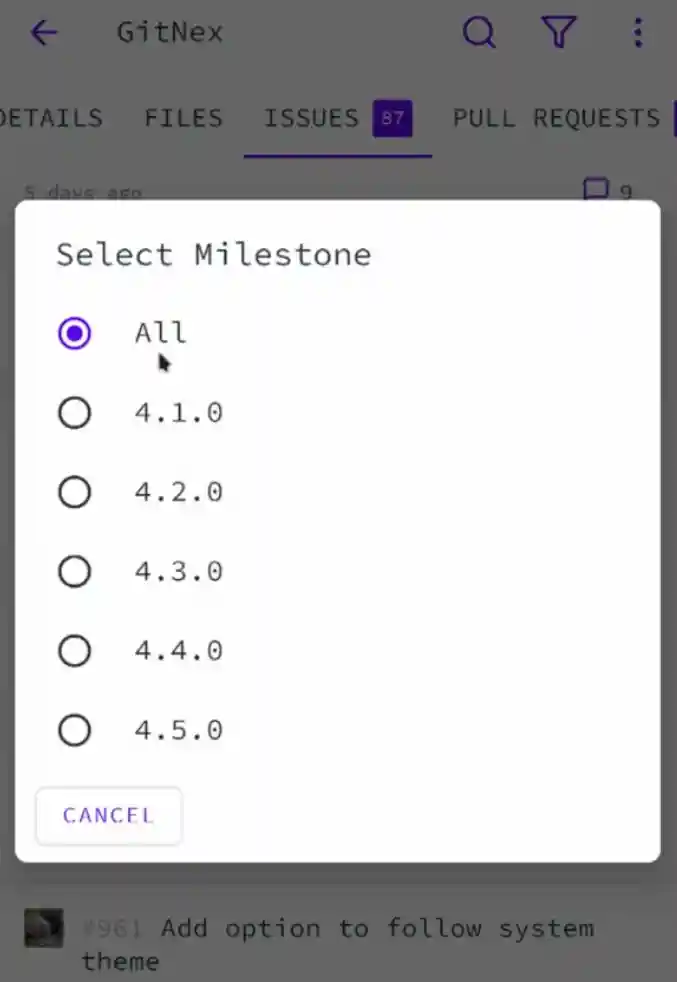Click the avatar next to issue #961
Screen dimensions: 677x982
click(44, 928)
